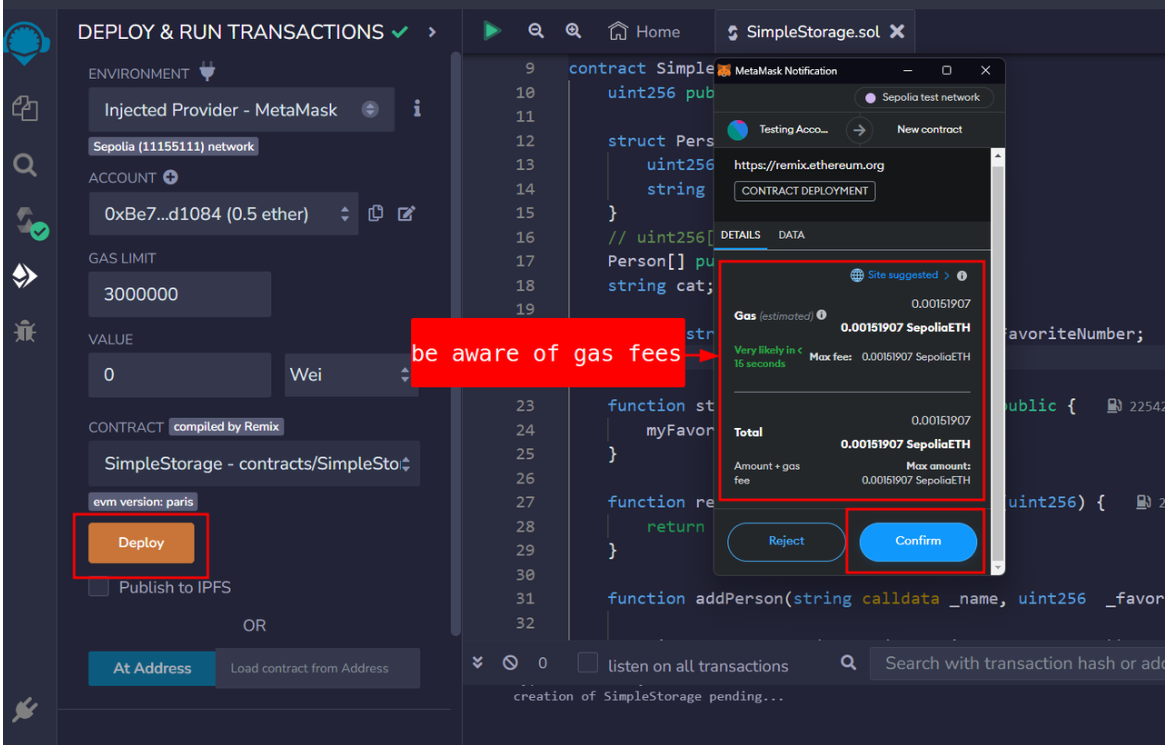Click the orange Deploy button
1165x745 pixels.
click(141, 542)
